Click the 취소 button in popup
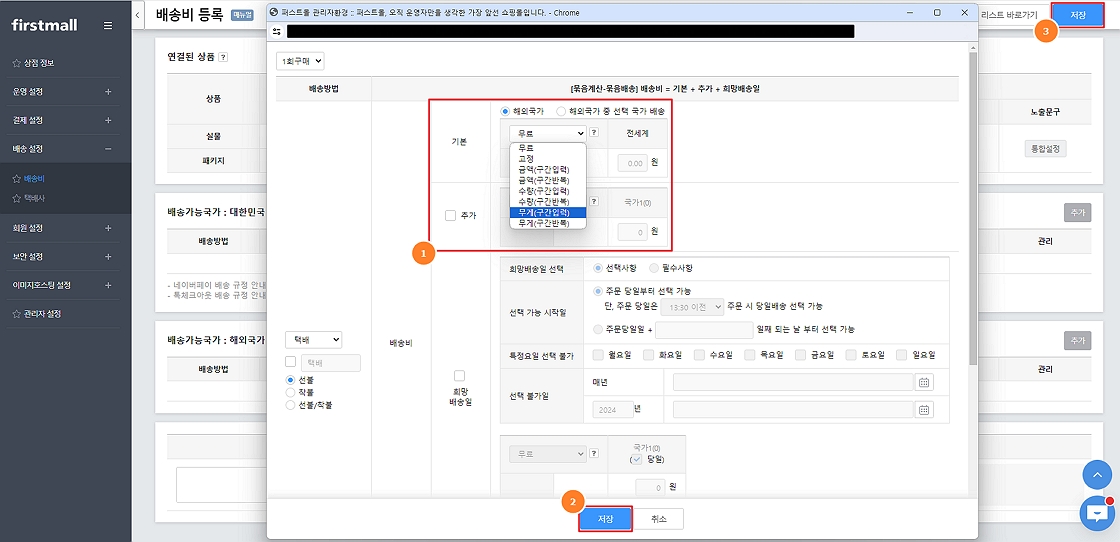1120x542 pixels. [x=658, y=519]
